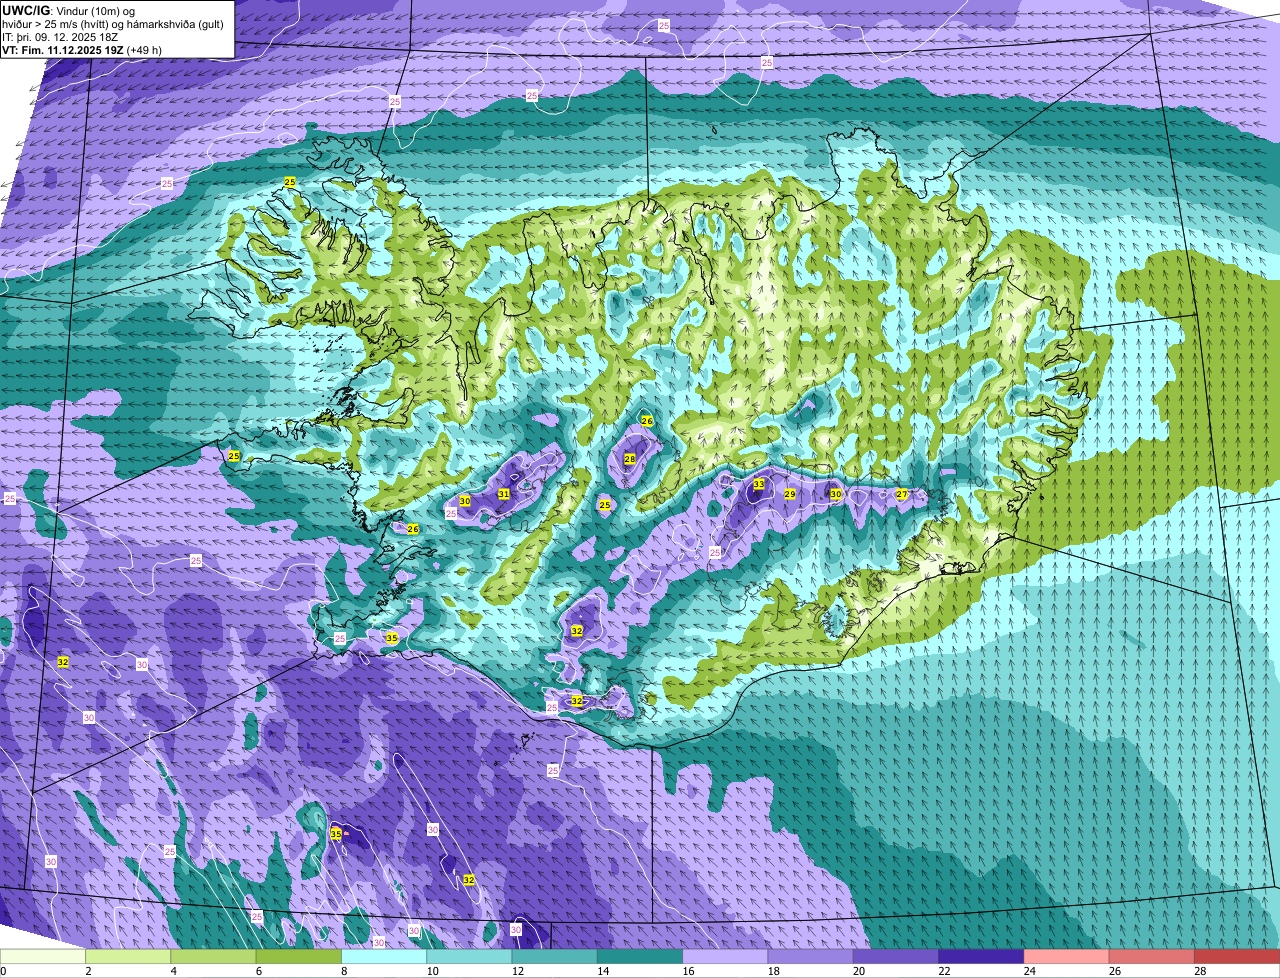Screen dimensions: 1280x978
Task: Click the color bar swatch between 4 and 6
Action: pyautogui.click(x=213, y=956)
